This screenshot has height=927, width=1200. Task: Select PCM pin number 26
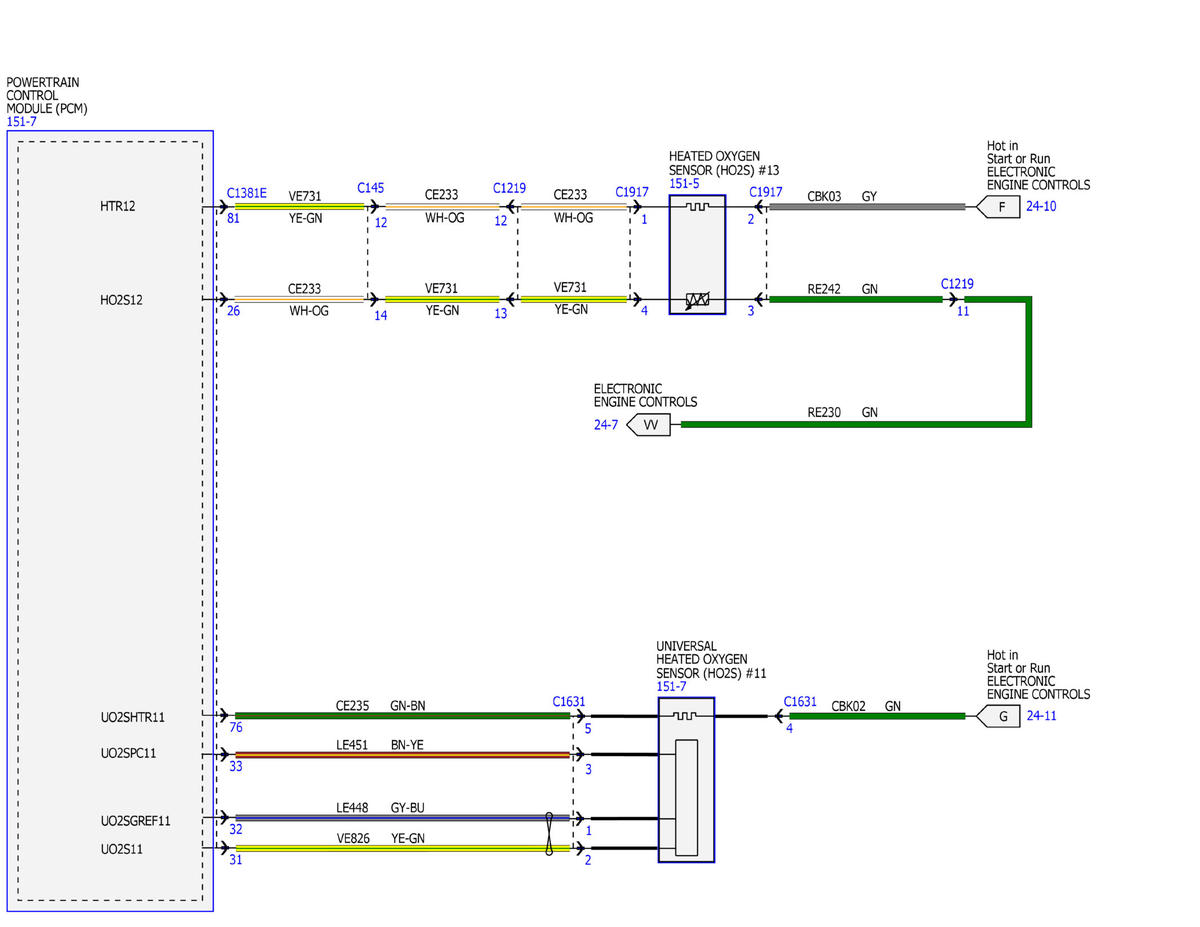[x=233, y=310]
